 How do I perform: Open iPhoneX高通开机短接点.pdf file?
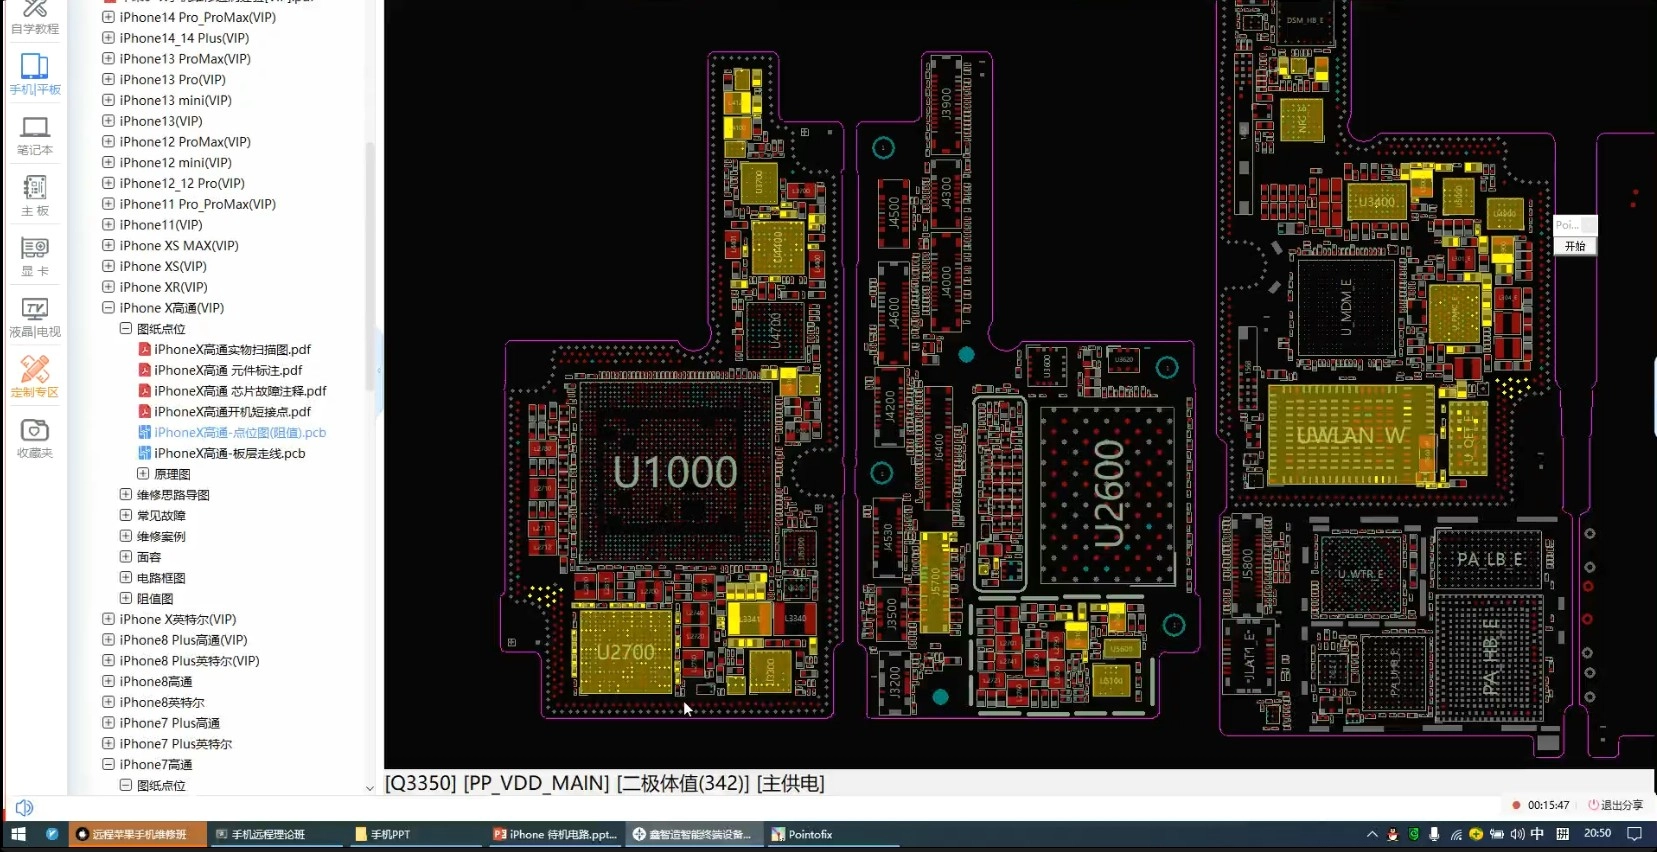click(232, 412)
